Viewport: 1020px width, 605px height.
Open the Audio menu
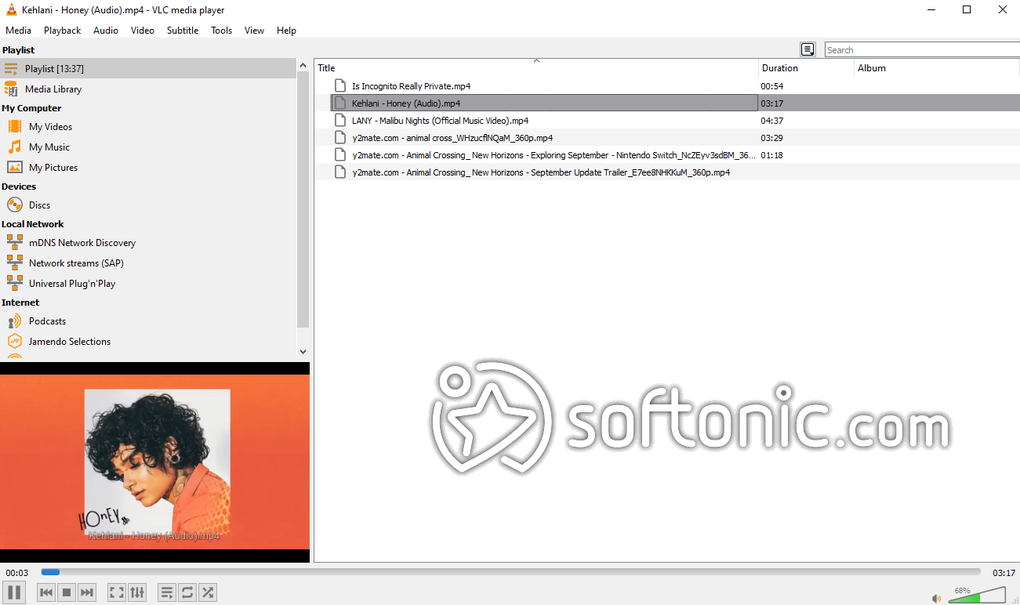[105, 31]
